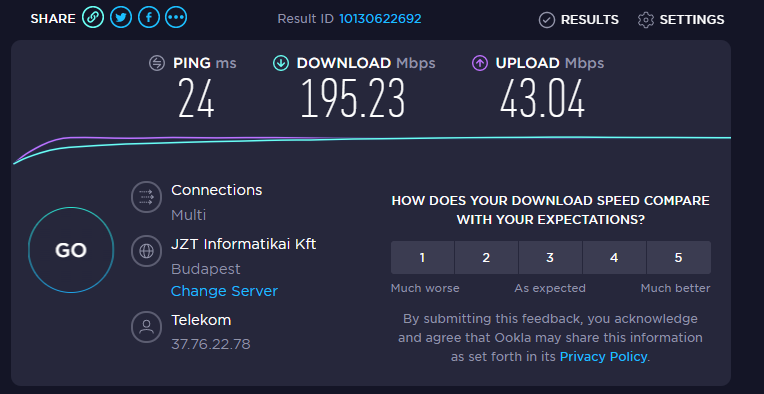Select rating 4 for download speed
Viewport: 764px width, 394px height.
tap(614, 258)
